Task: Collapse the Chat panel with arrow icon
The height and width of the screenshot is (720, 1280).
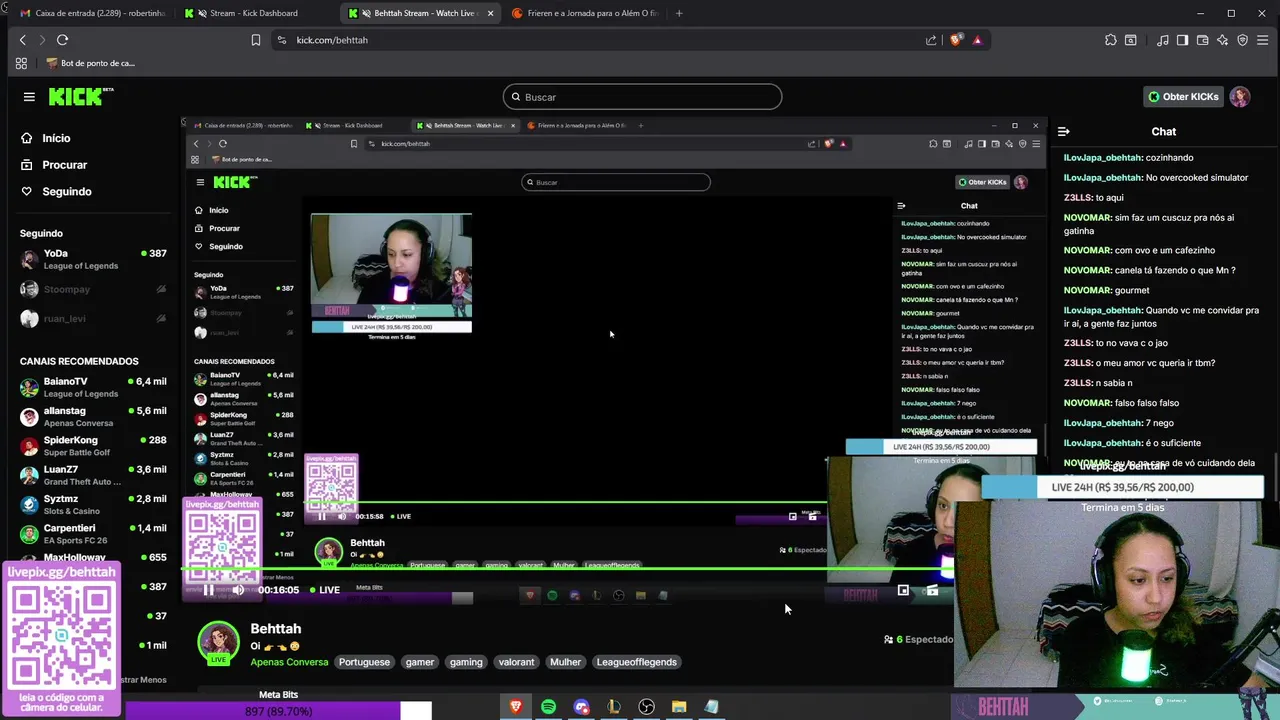Action: pyautogui.click(x=1063, y=131)
